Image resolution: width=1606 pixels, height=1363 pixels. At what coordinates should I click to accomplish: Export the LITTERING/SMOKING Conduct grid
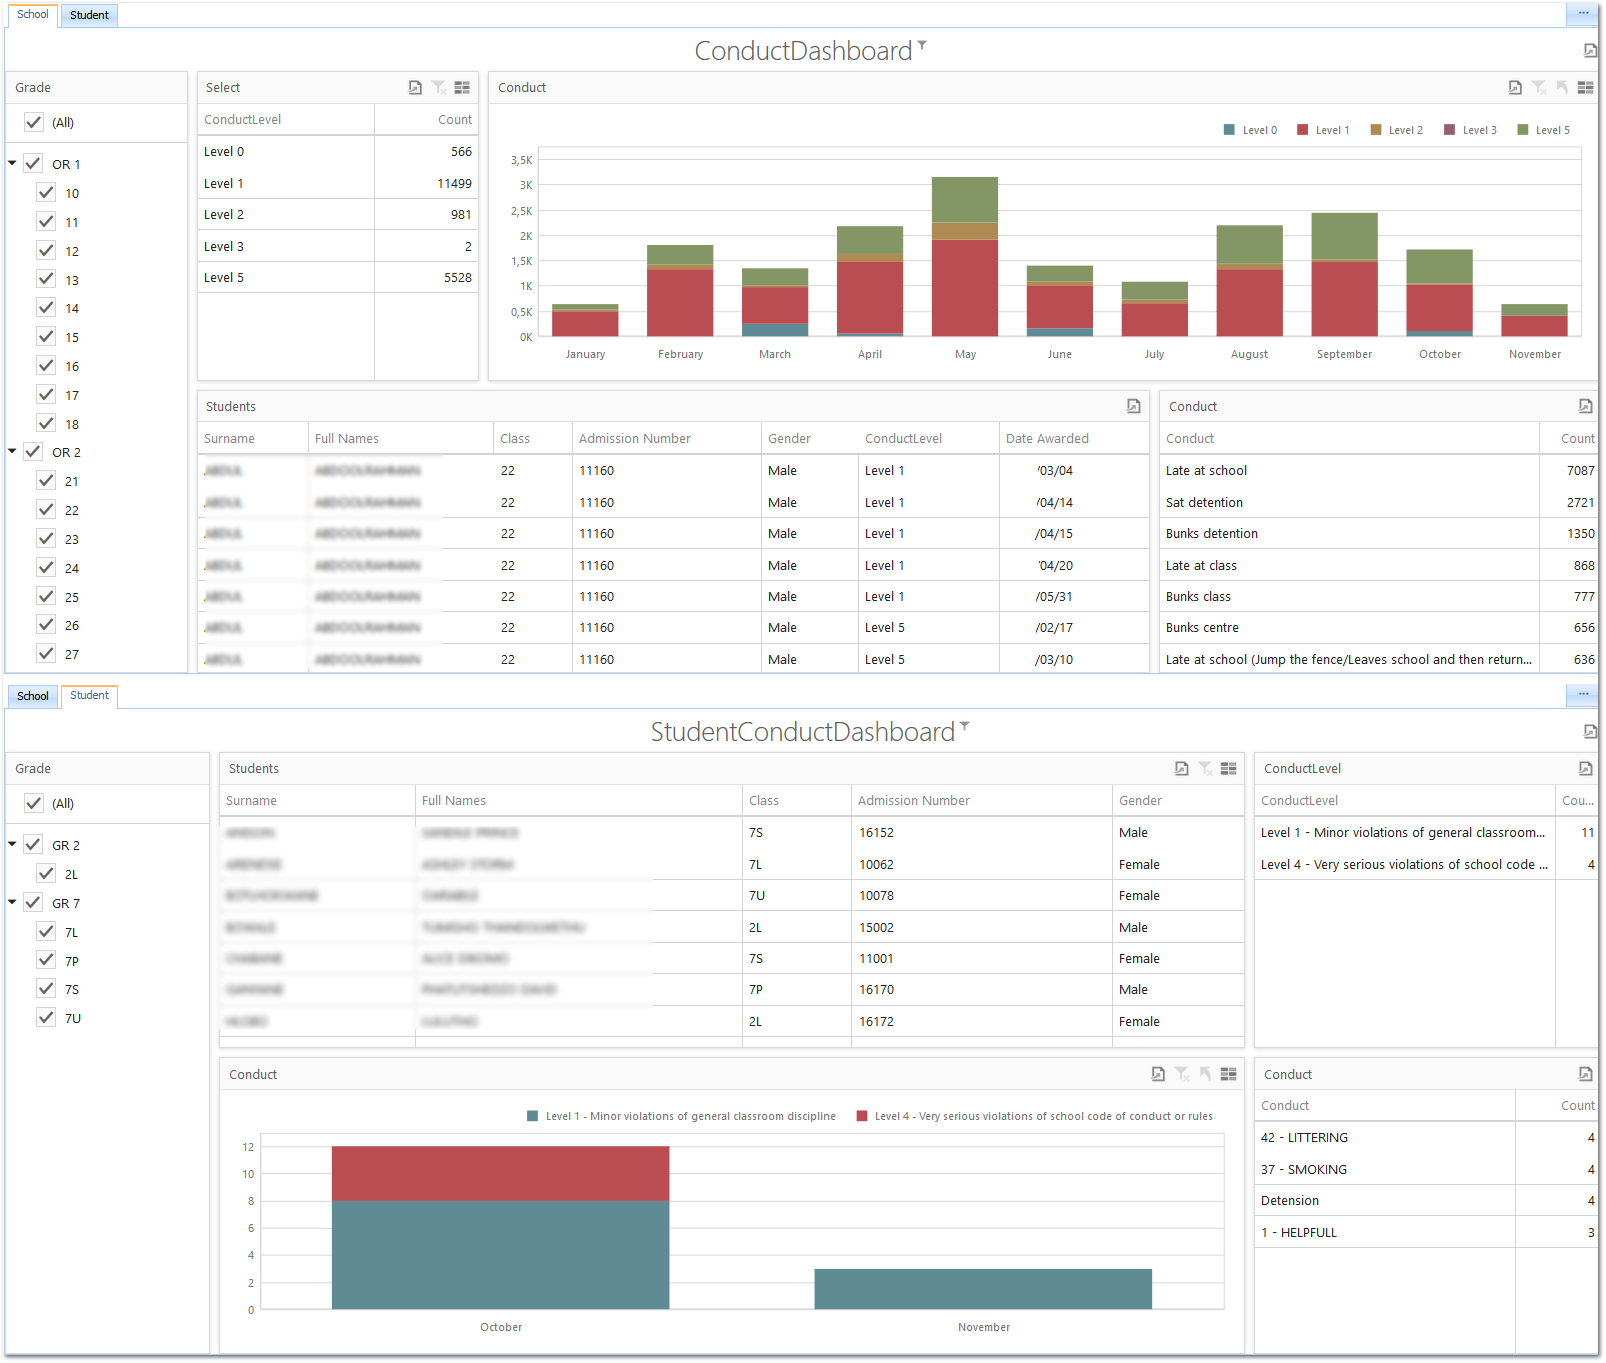pos(1585,1074)
